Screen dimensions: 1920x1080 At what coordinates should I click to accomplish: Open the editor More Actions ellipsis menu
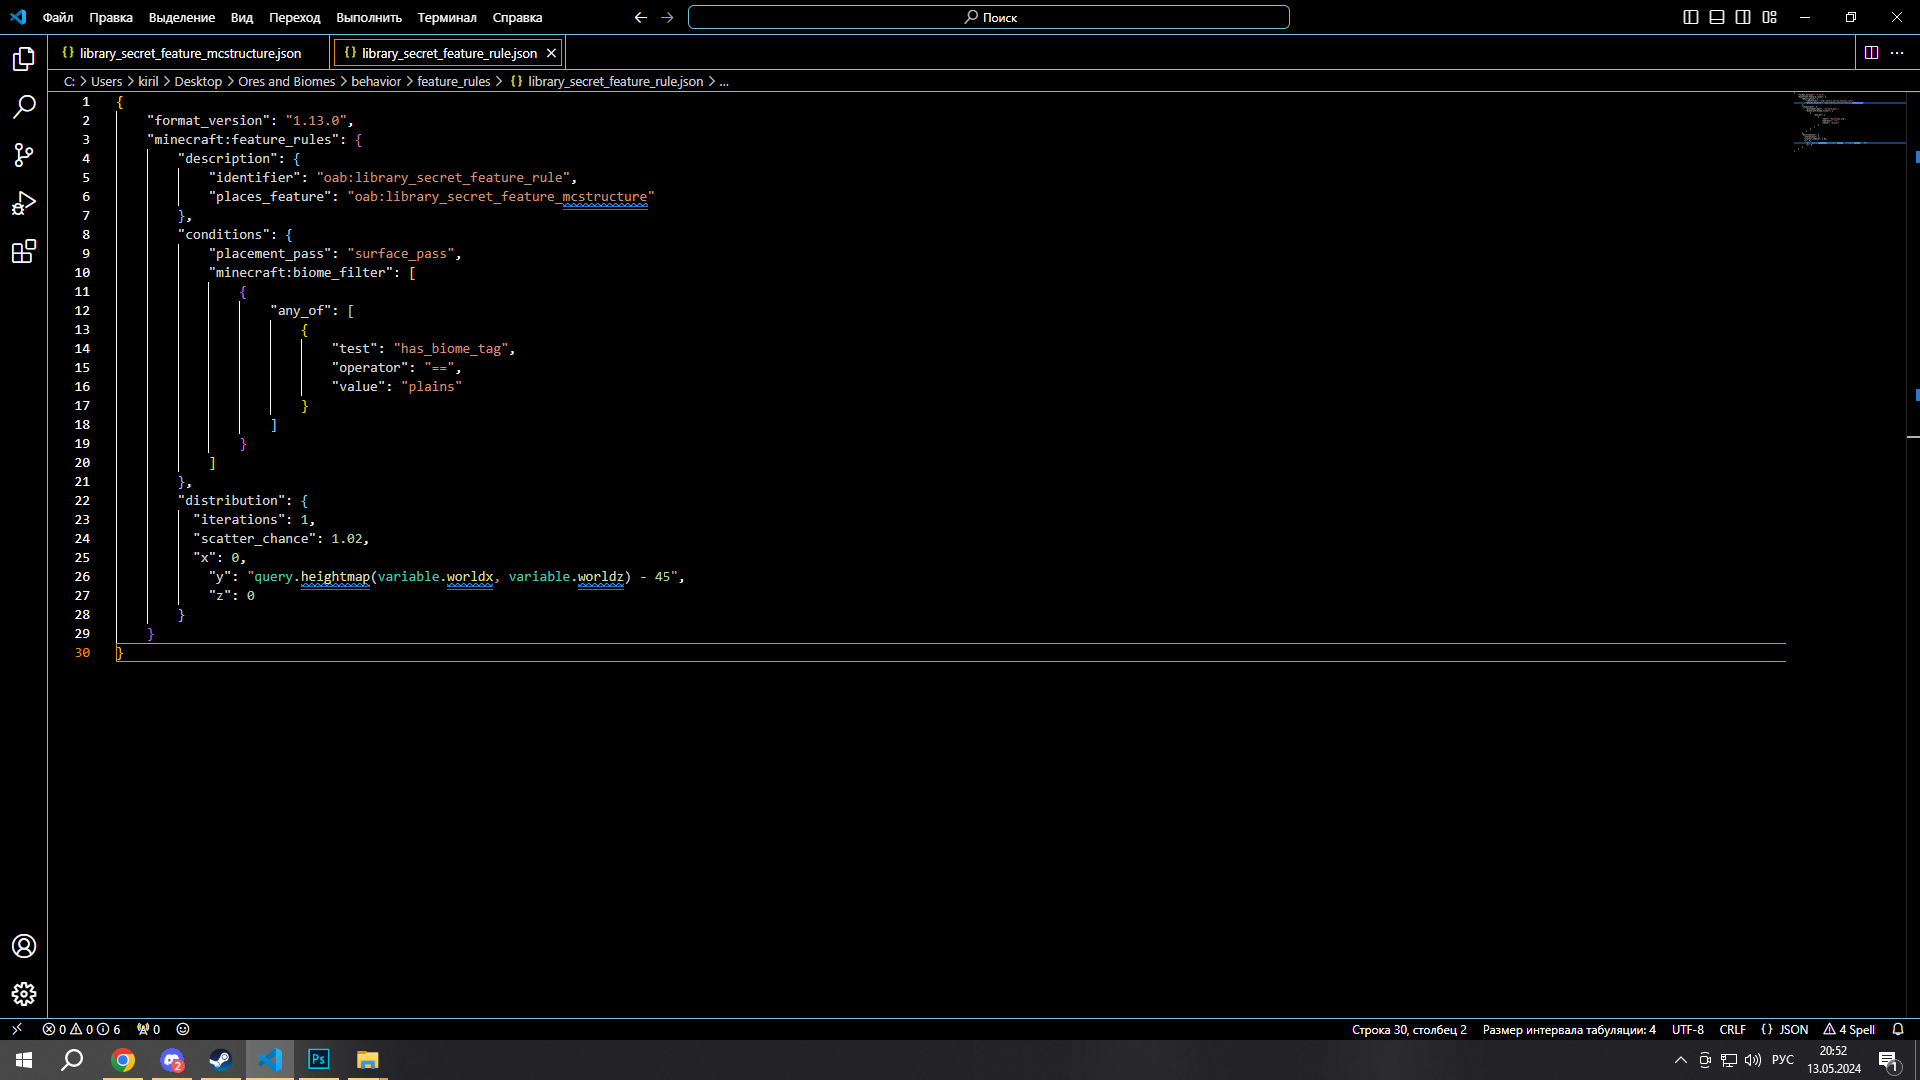pyautogui.click(x=1897, y=53)
